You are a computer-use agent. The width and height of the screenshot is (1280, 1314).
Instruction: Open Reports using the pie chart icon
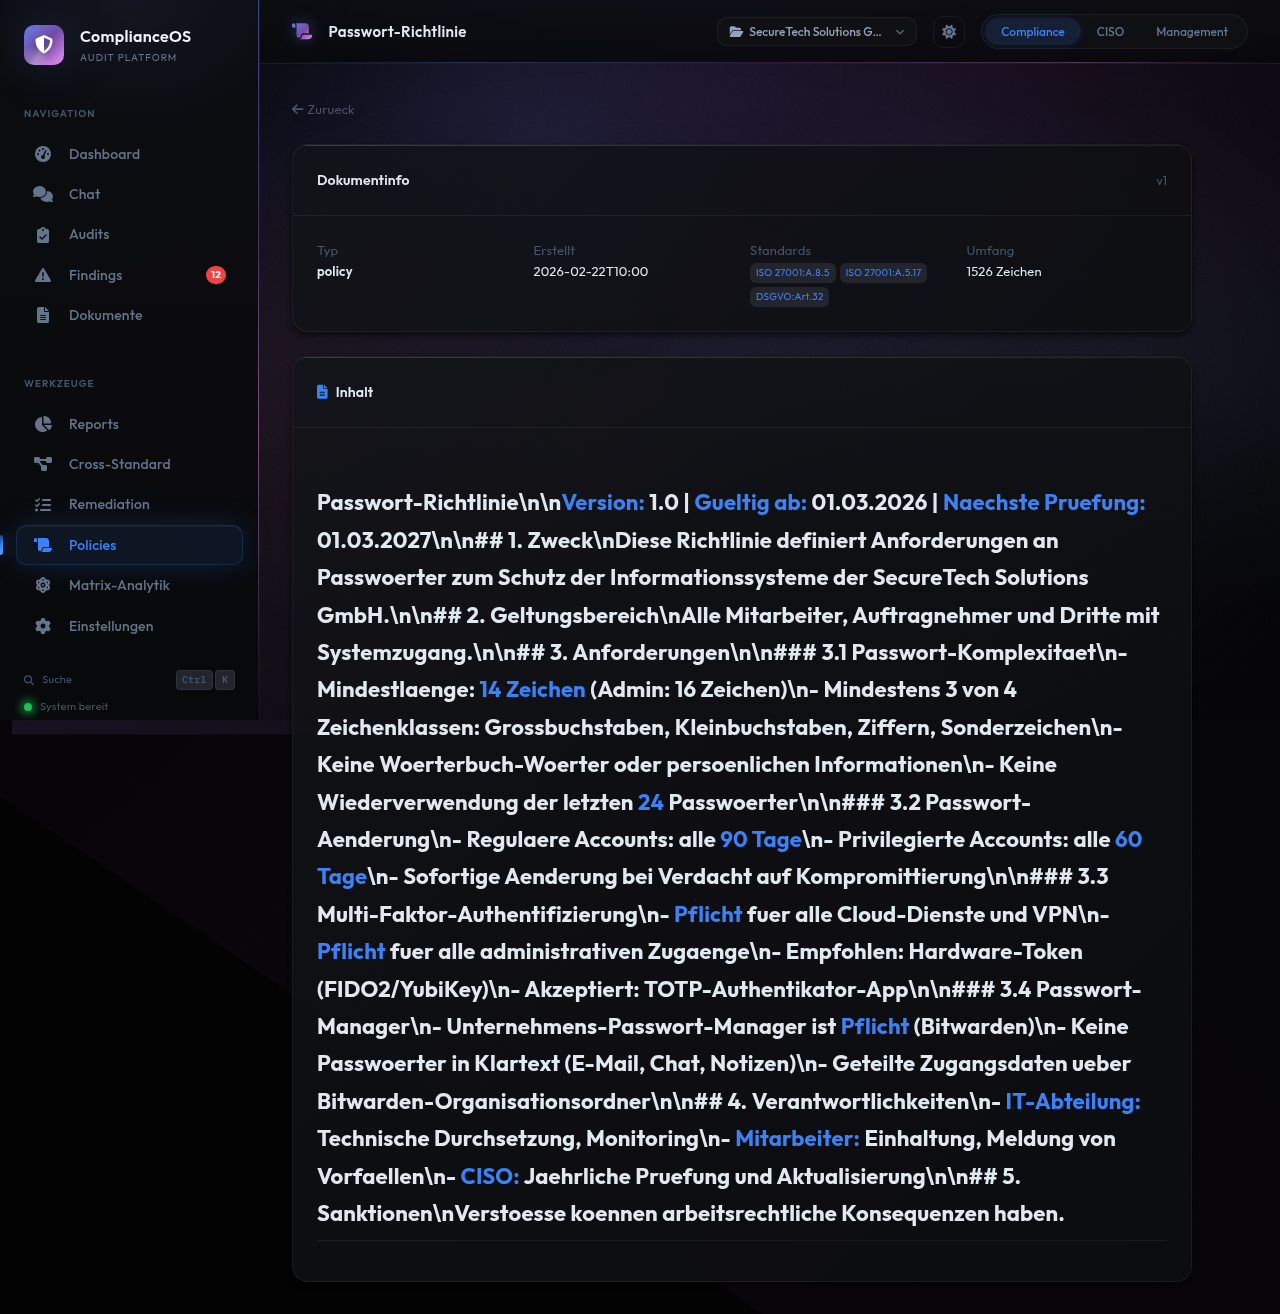click(43, 424)
